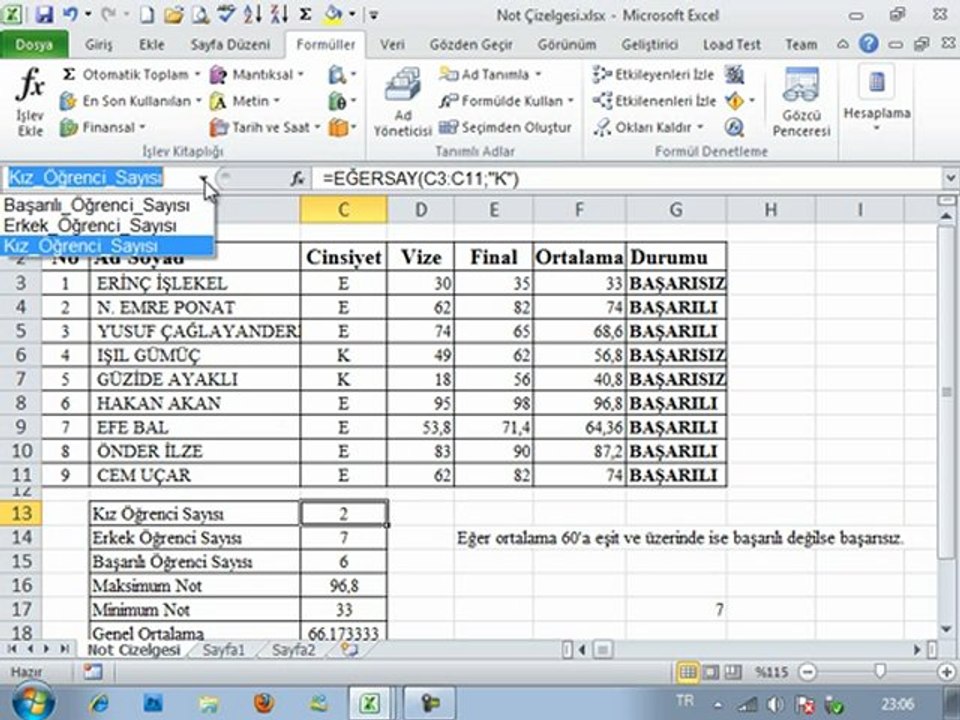Viewport: 960px width, 720px height.
Task: Click Etkileyenleri İzle trace precedents
Action: (654, 75)
